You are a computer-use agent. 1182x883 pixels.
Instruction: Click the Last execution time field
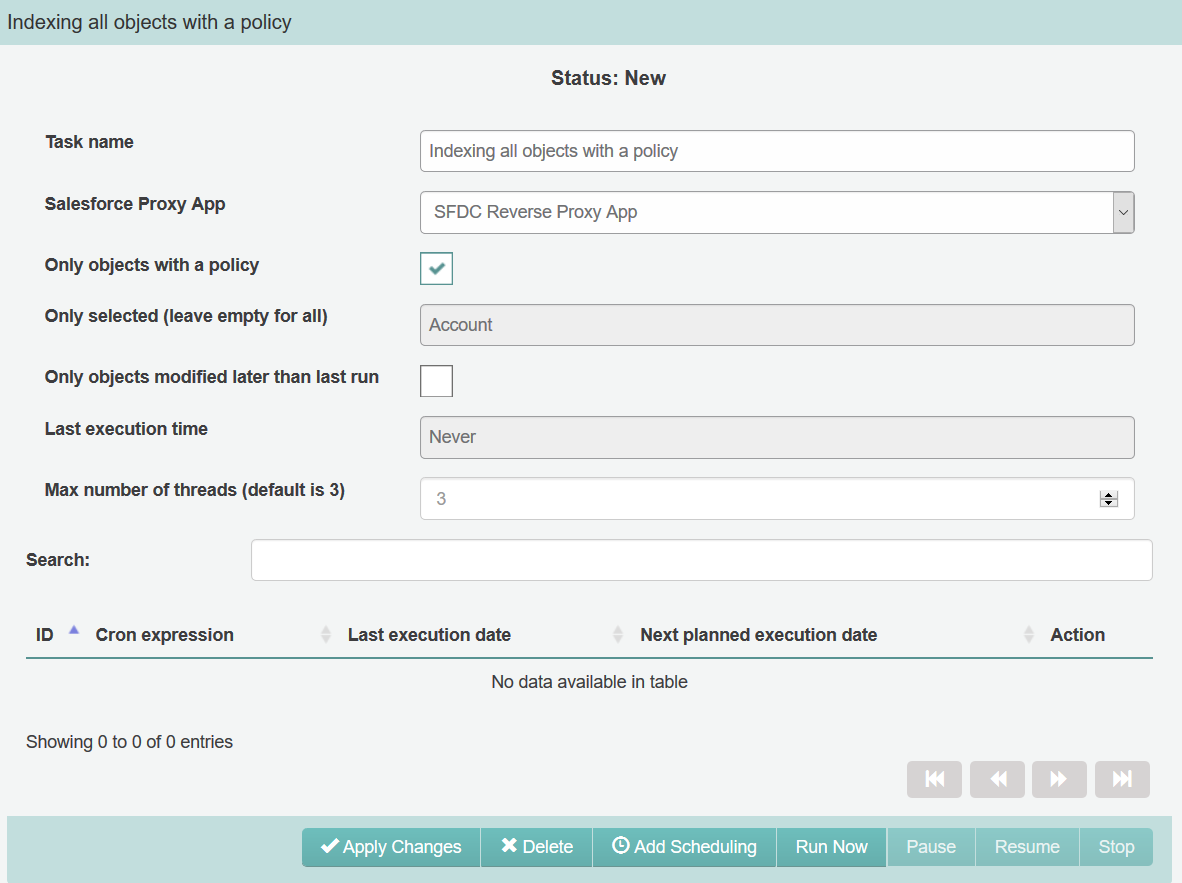[777, 437]
